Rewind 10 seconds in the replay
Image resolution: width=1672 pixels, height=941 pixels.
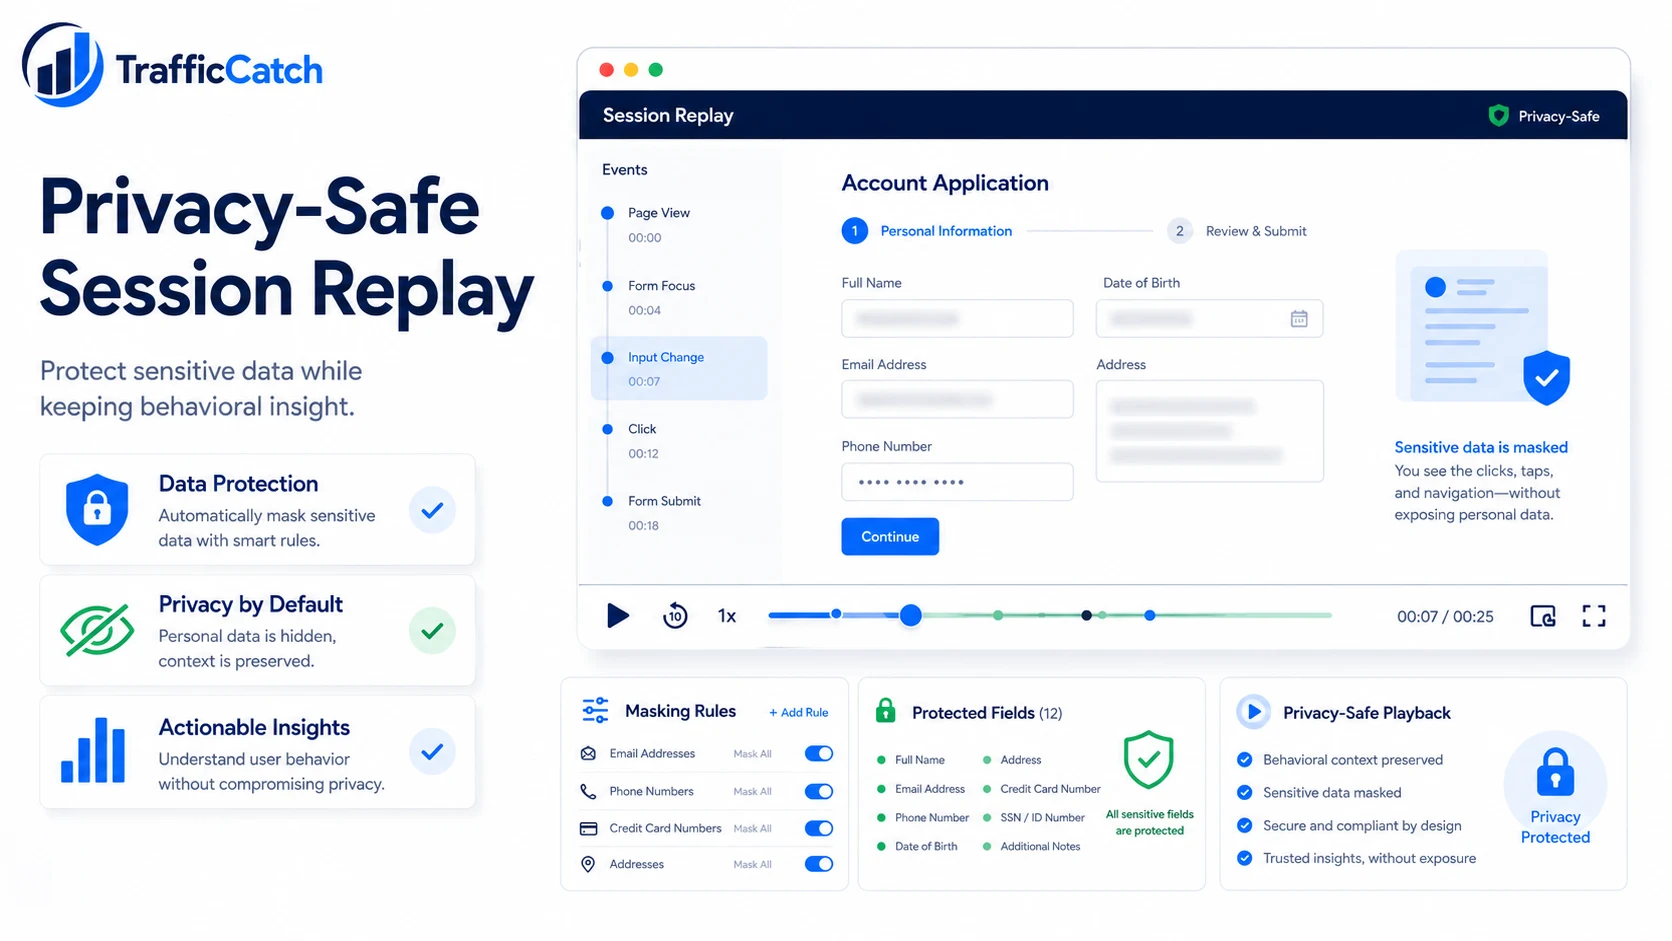tap(675, 616)
